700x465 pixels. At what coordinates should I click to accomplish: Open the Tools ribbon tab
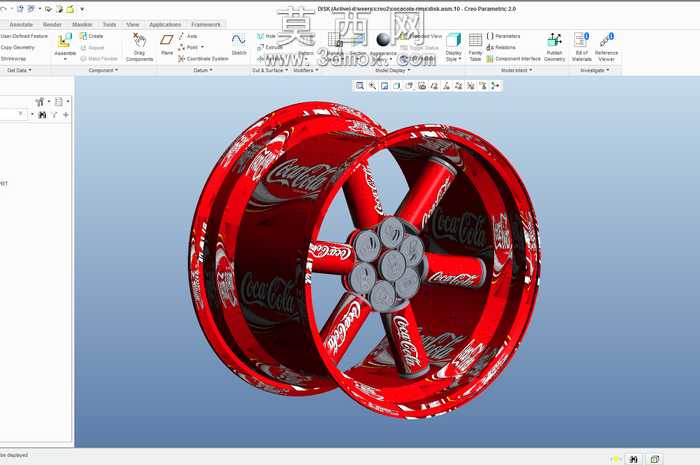coord(109,25)
